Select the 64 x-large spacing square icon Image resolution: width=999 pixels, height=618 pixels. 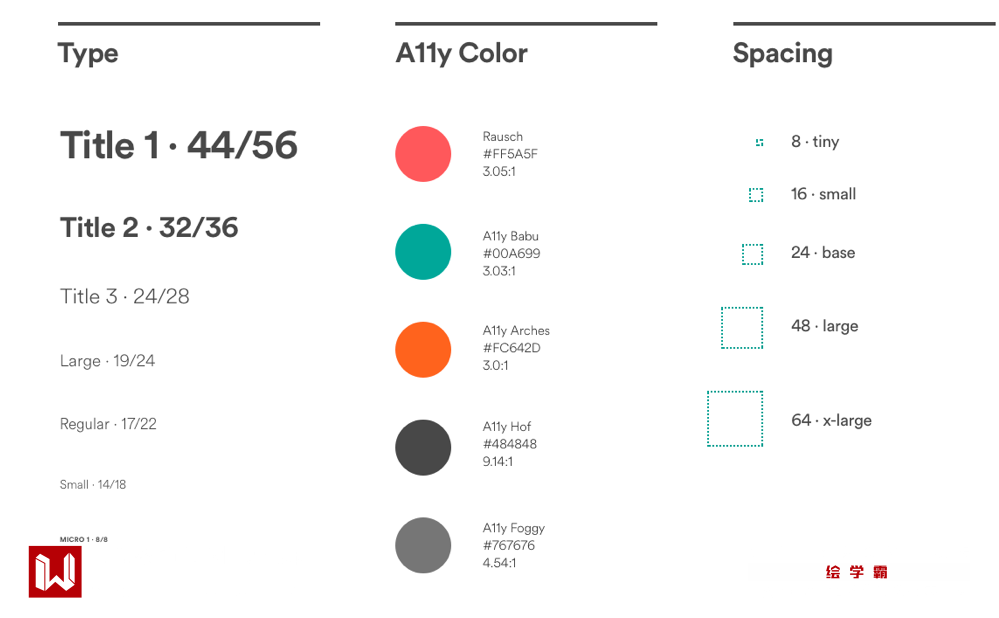point(735,419)
